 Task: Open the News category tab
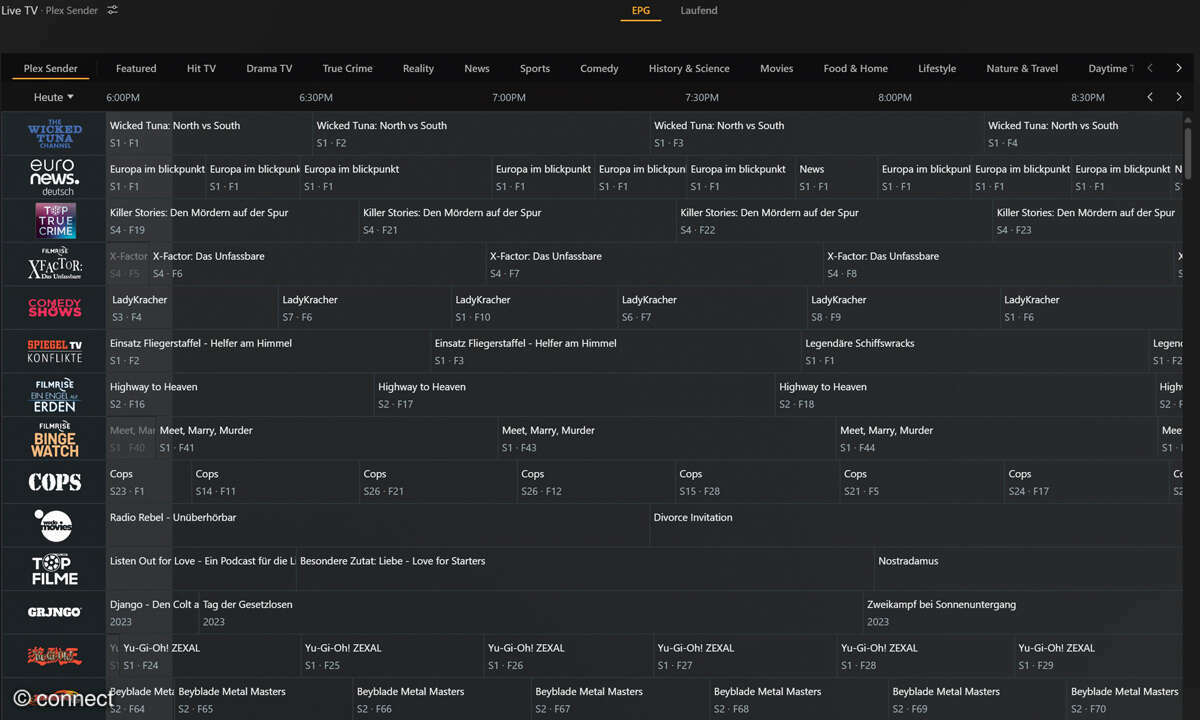[477, 69]
